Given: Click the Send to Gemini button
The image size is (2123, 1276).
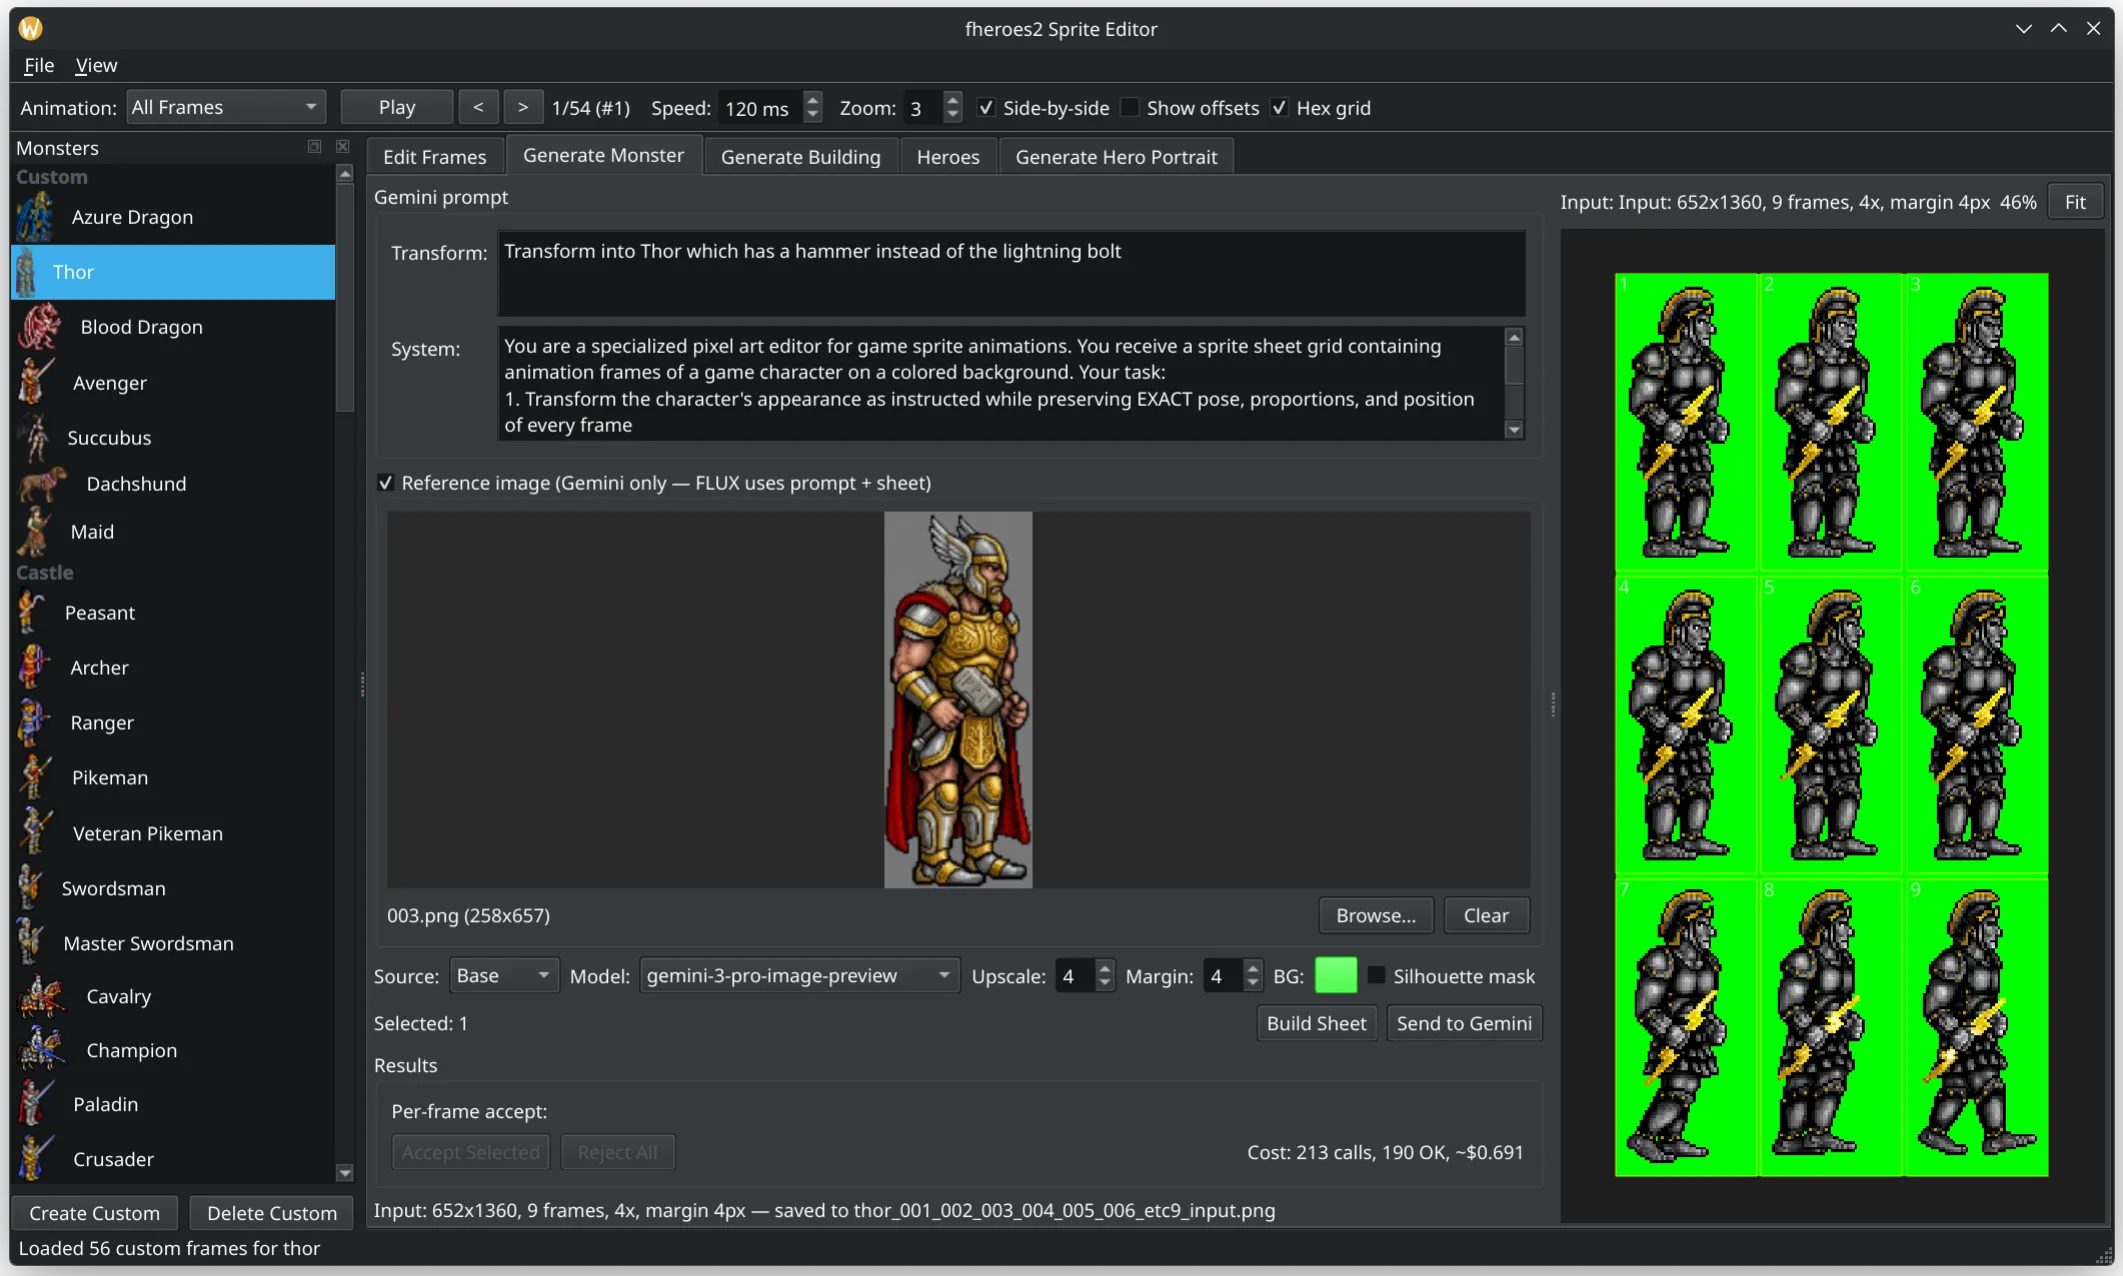Looking at the screenshot, I should (1464, 1023).
